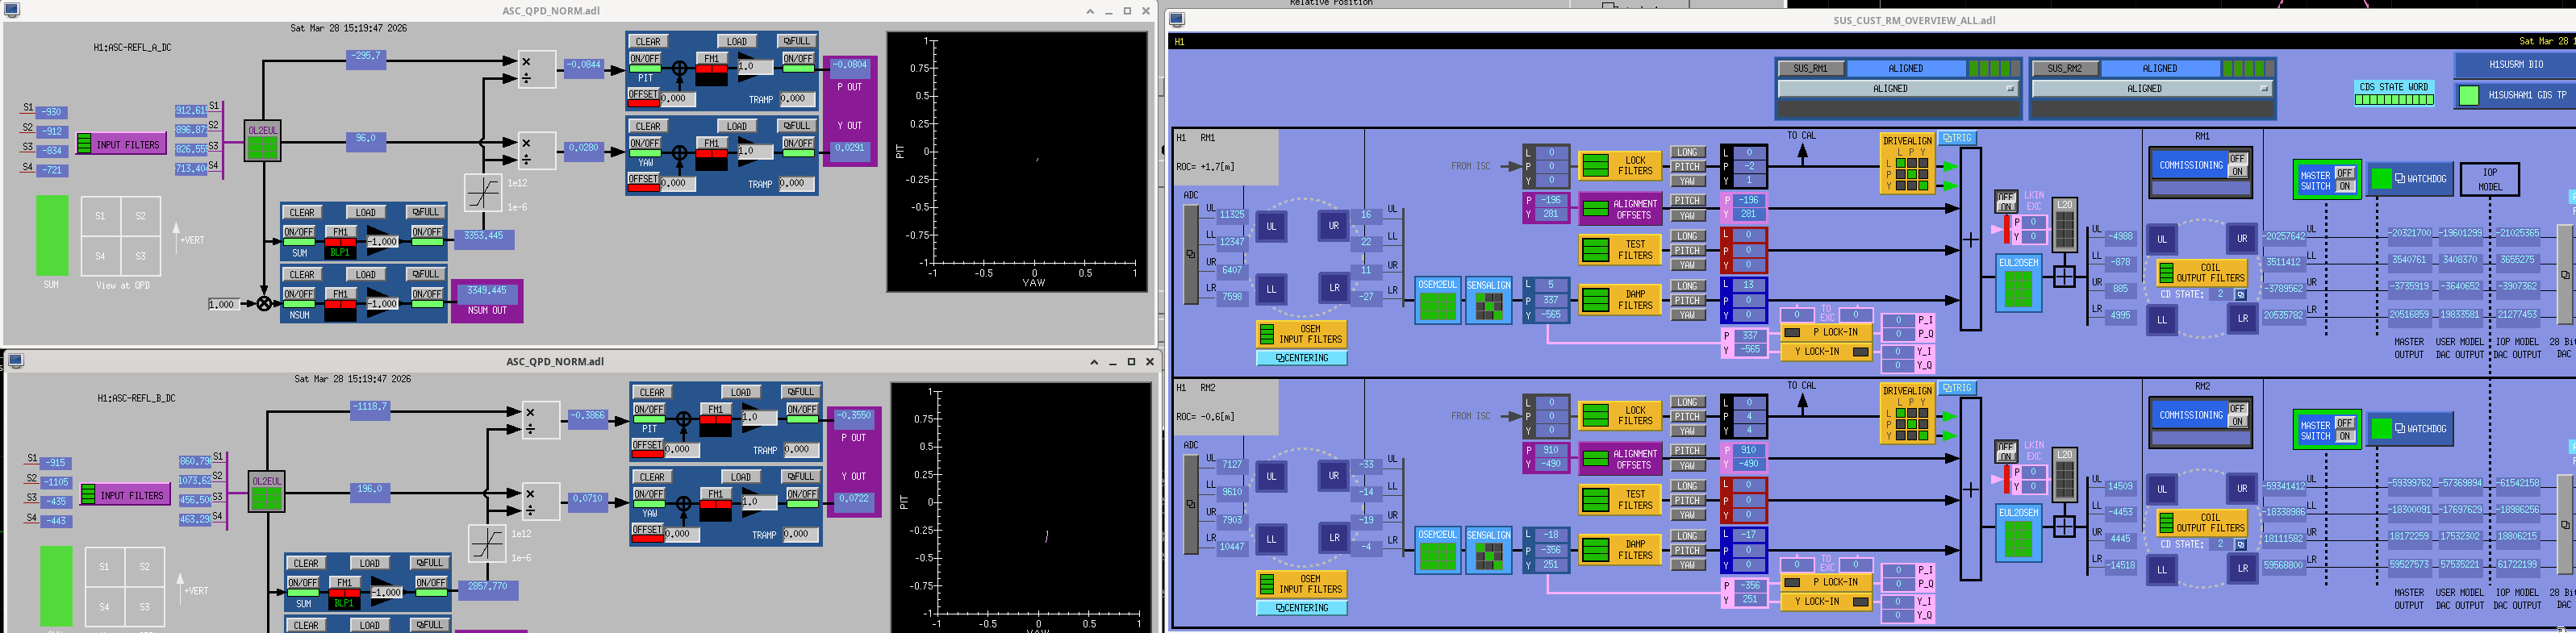Click CLEAR on the YAW filter in REFL_A_DC
Viewport: 2576px width, 633px height.
(648, 126)
